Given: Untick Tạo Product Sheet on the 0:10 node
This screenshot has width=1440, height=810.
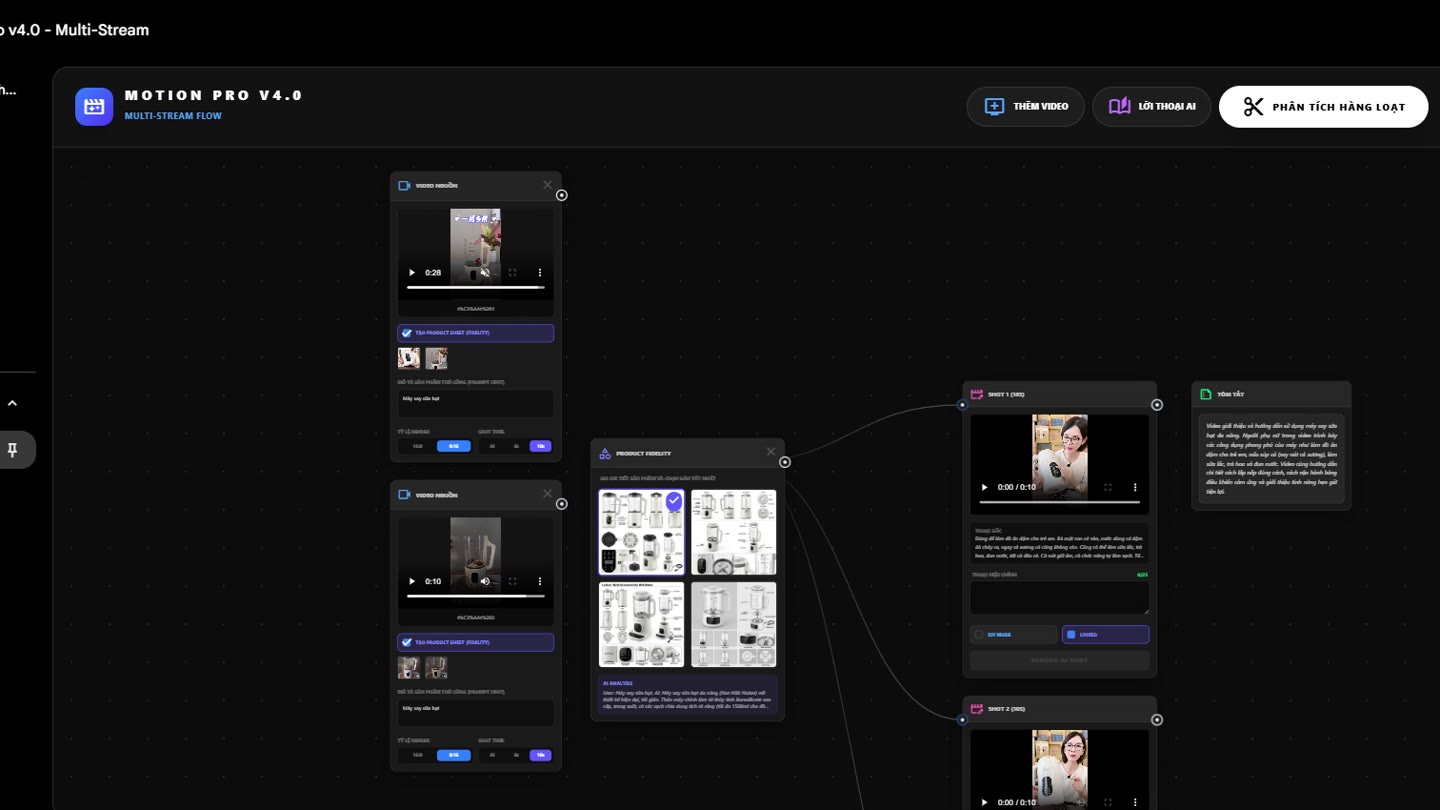Looking at the screenshot, I should coord(407,642).
